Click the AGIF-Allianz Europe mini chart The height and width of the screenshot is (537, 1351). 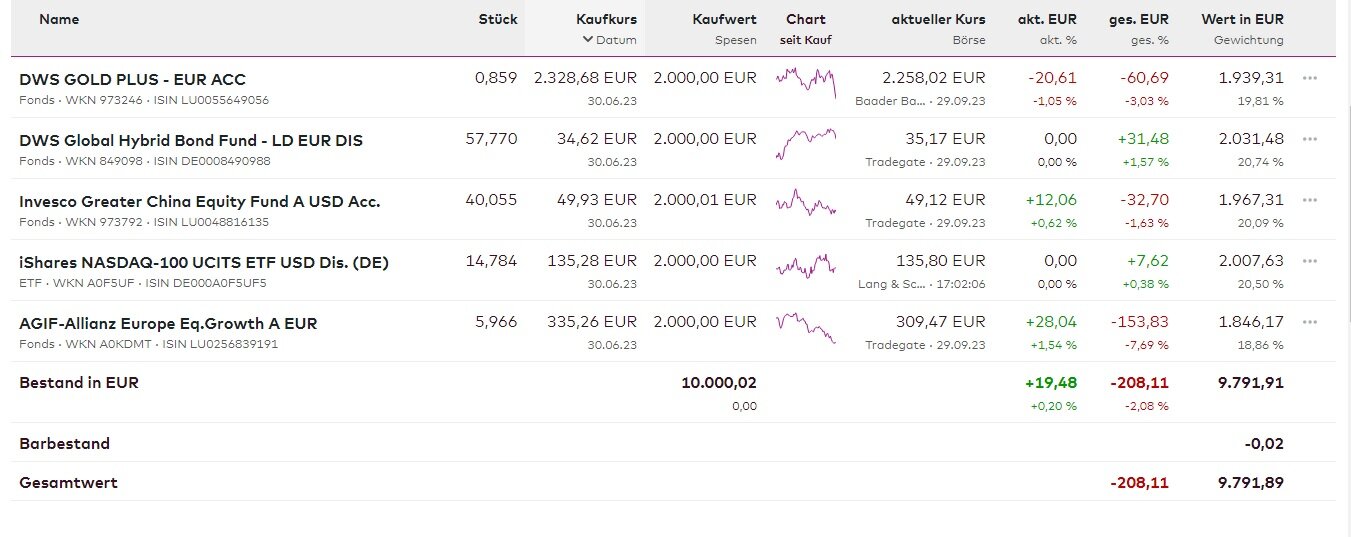(806, 326)
